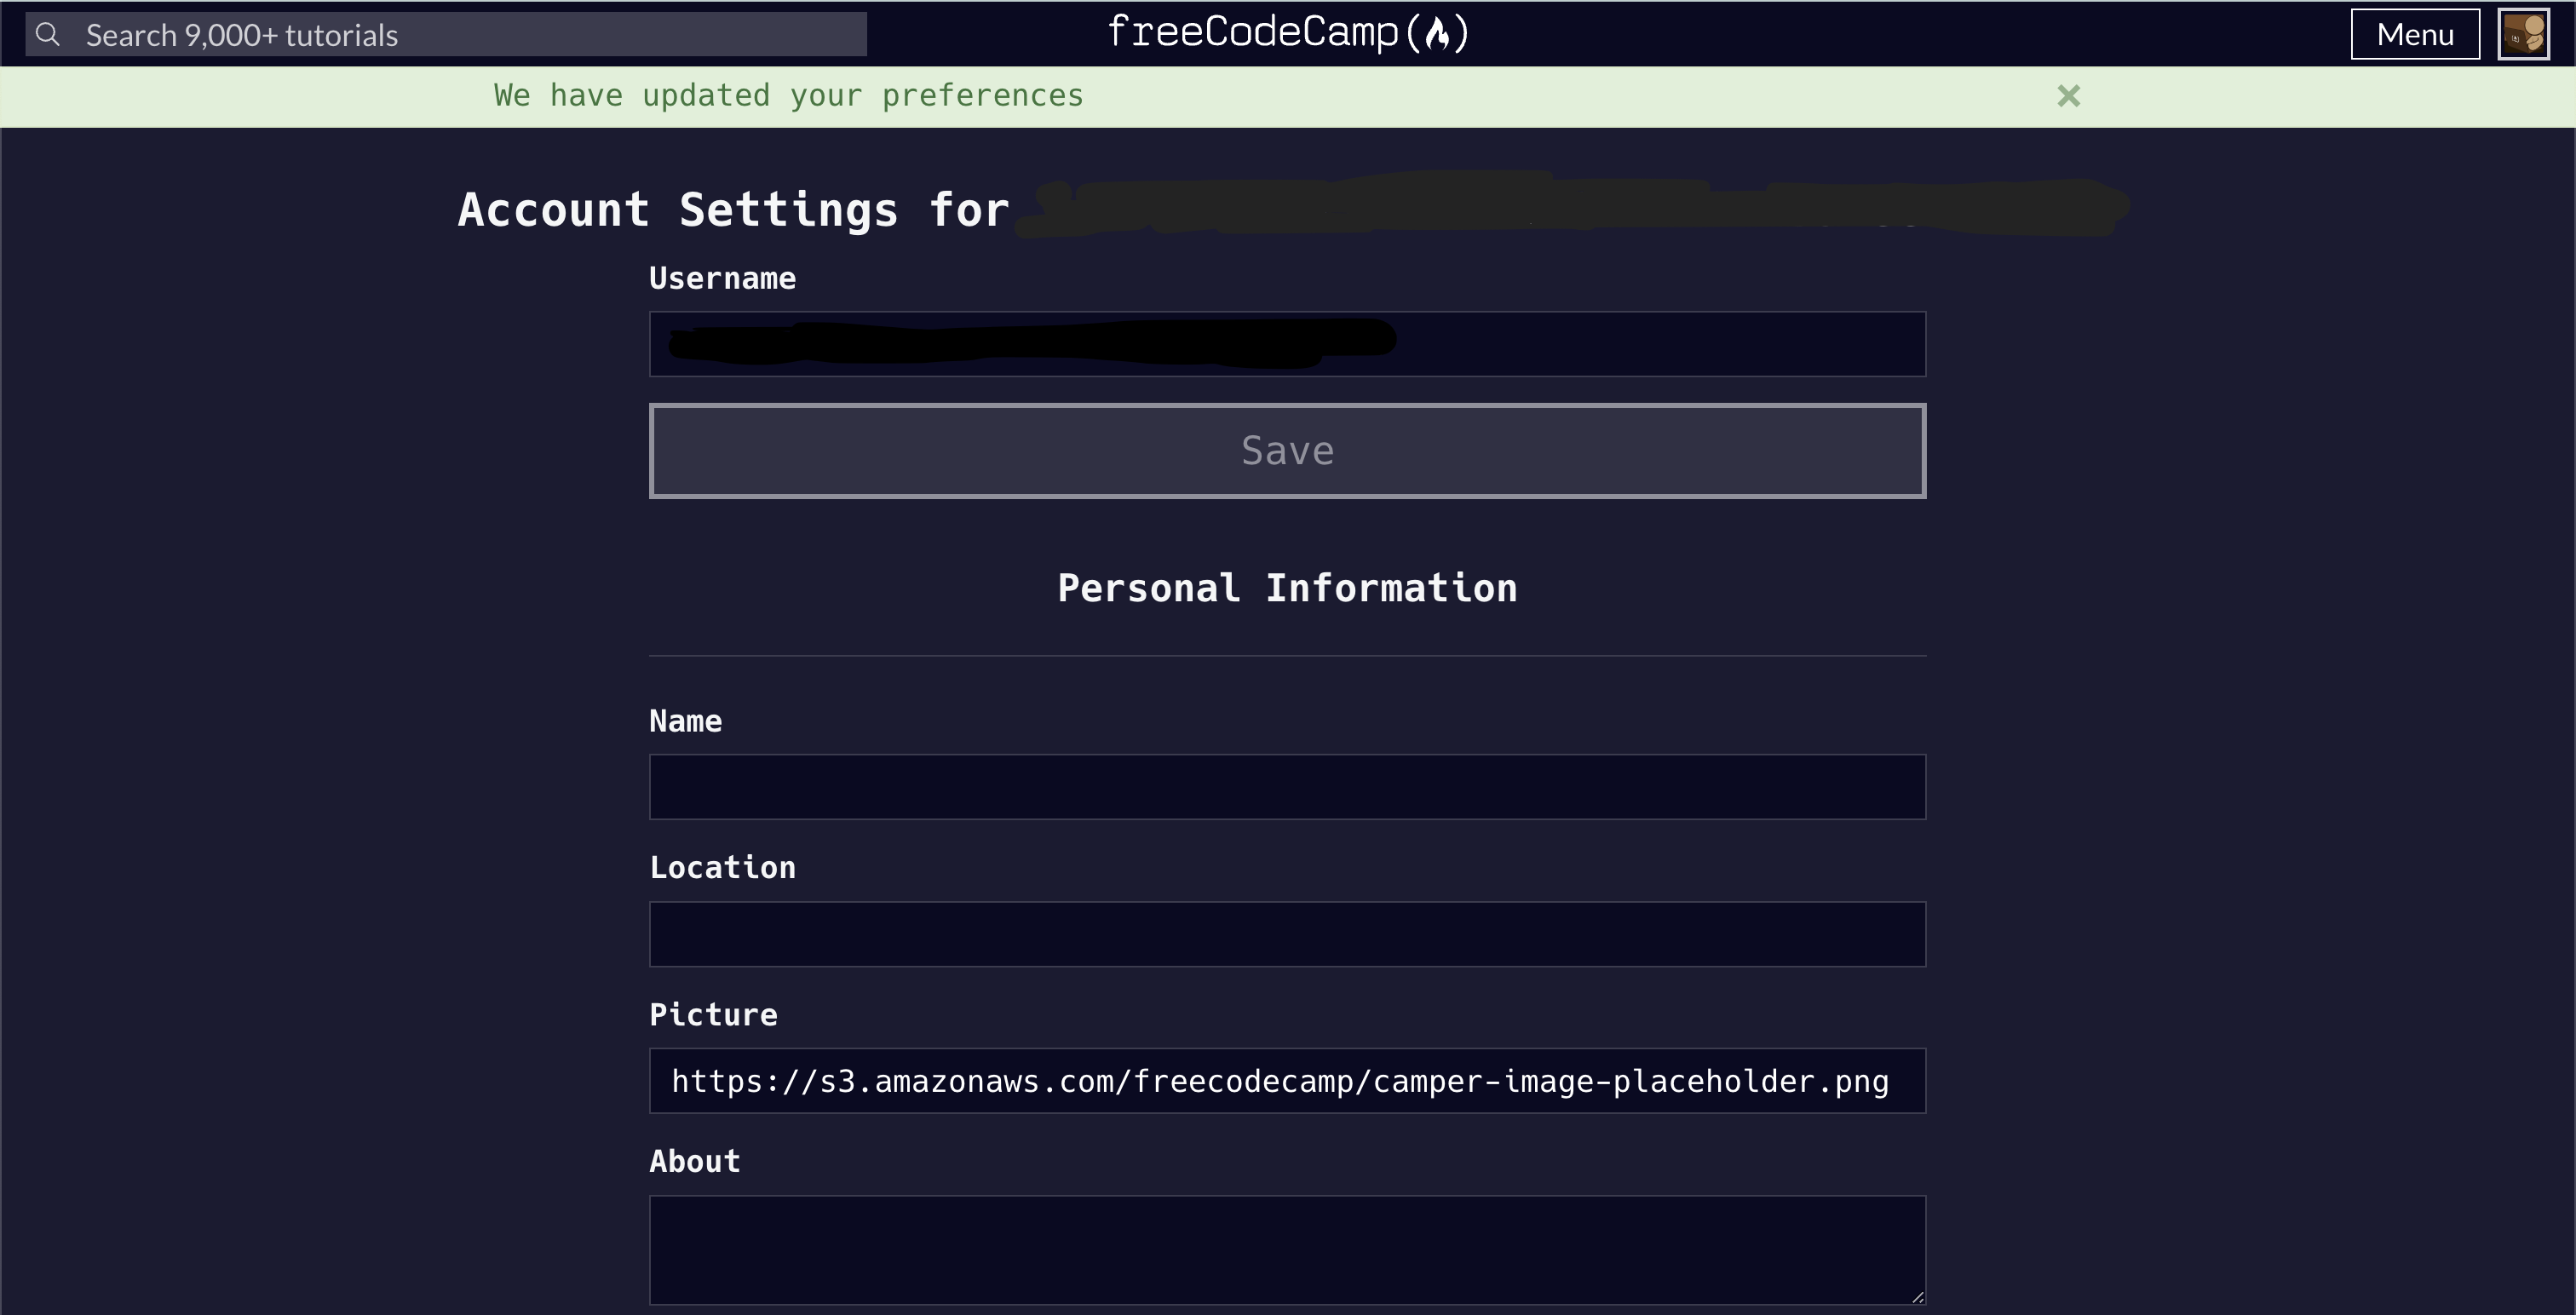This screenshot has height=1315, width=2576.
Task: Open the user avatar in top right corner
Action: coord(2524,33)
